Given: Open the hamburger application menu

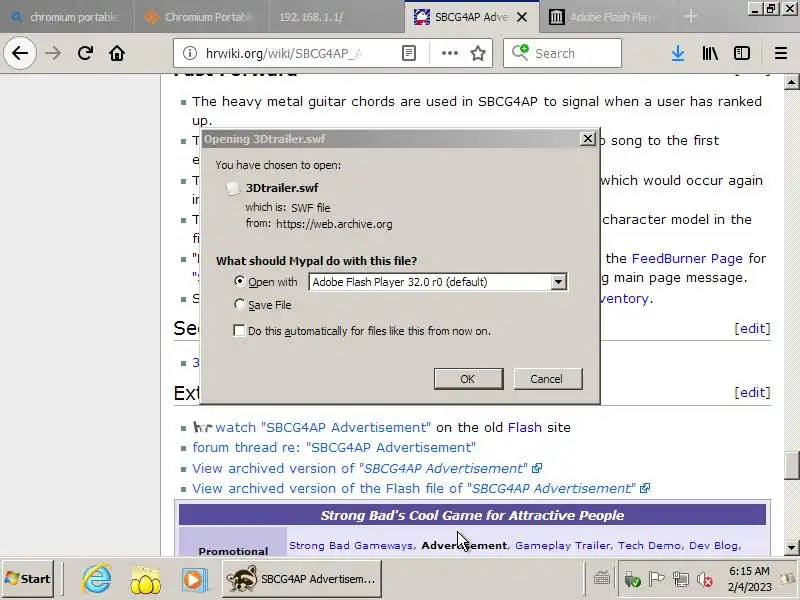Looking at the screenshot, I should pyautogui.click(x=781, y=53).
